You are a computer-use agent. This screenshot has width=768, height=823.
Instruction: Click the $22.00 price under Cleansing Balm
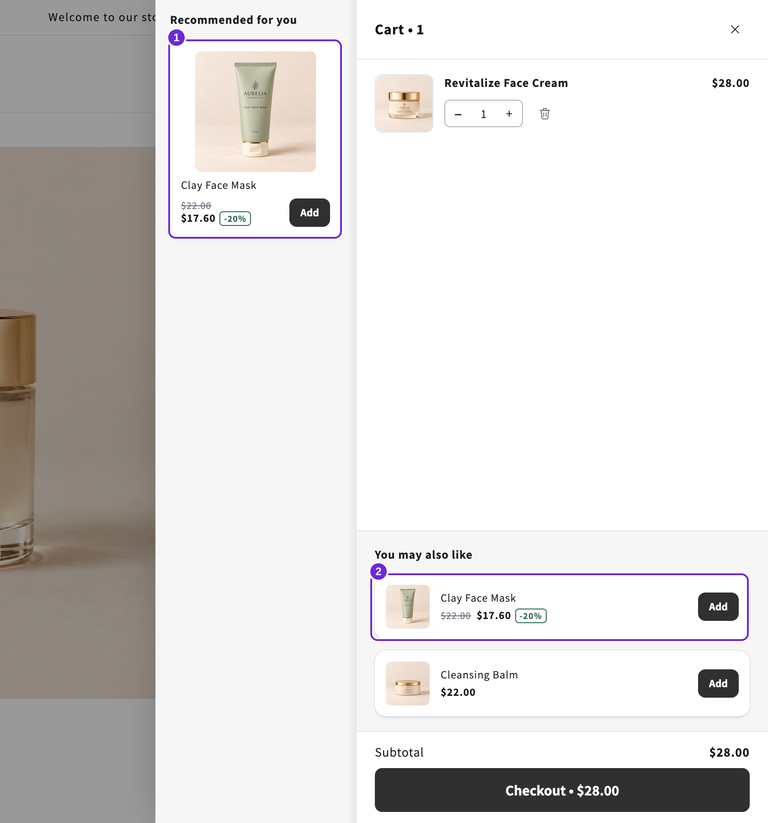[x=458, y=692]
